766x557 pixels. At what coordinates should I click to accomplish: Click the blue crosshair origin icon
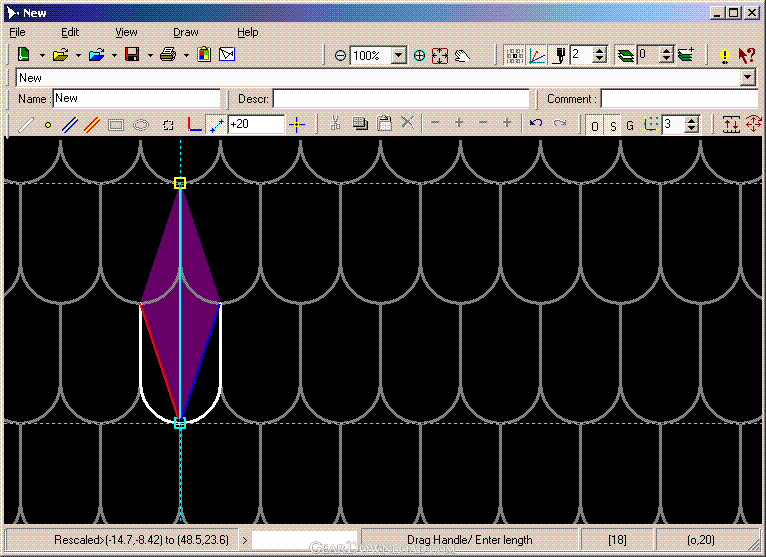tap(297, 125)
